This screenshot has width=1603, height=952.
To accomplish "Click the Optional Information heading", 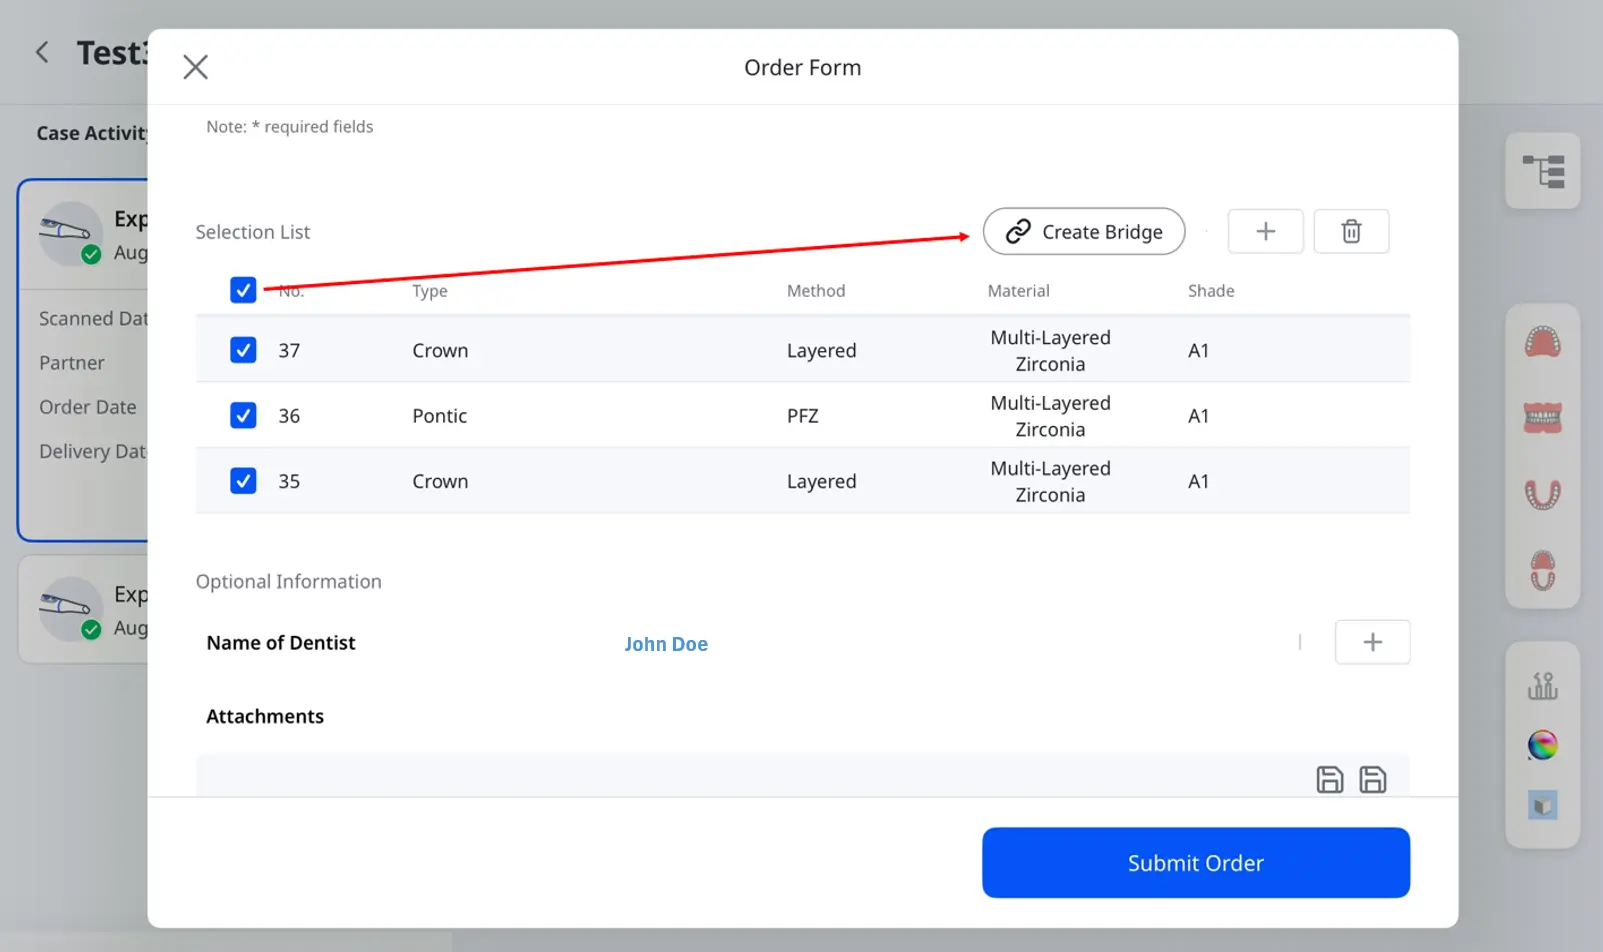I will [288, 582].
